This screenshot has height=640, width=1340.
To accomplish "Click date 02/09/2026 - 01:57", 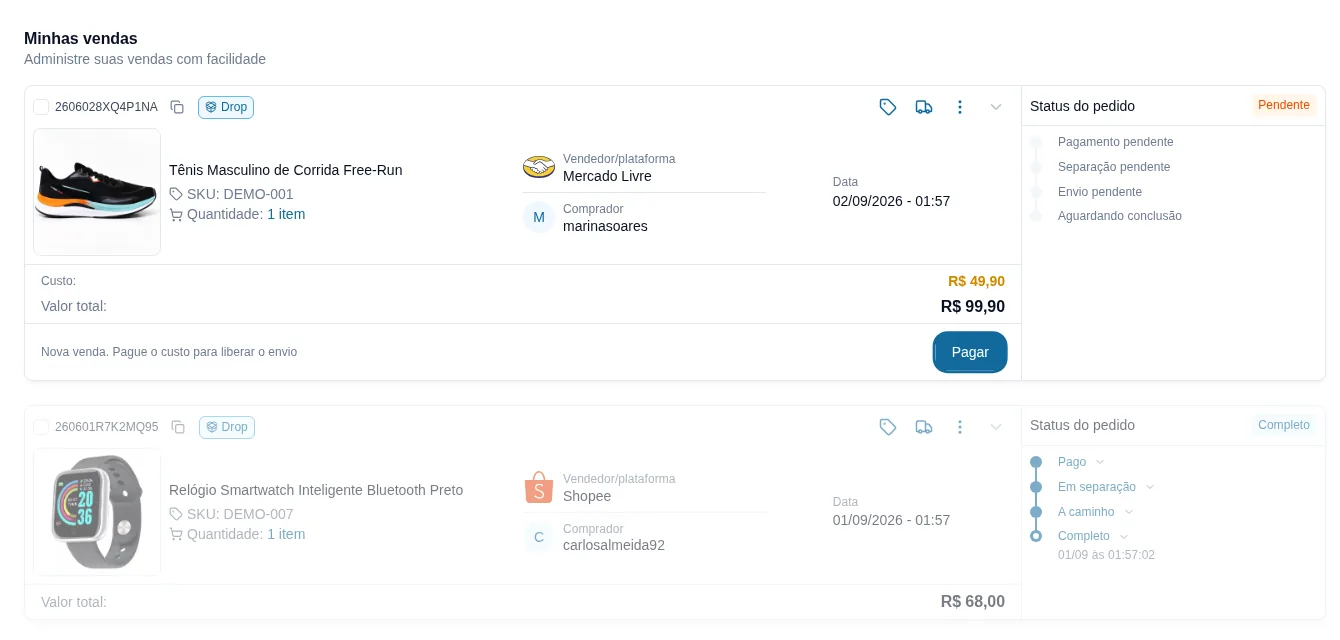I will tap(891, 201).
